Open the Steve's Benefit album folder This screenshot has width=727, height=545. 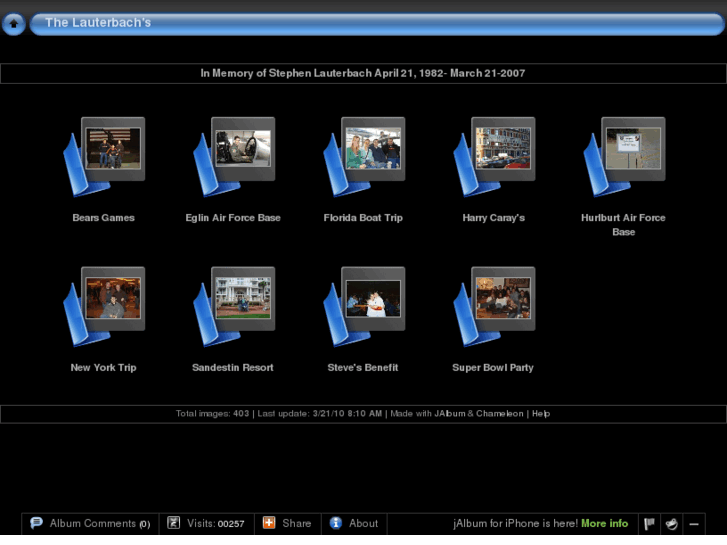(x=363, y=307)
